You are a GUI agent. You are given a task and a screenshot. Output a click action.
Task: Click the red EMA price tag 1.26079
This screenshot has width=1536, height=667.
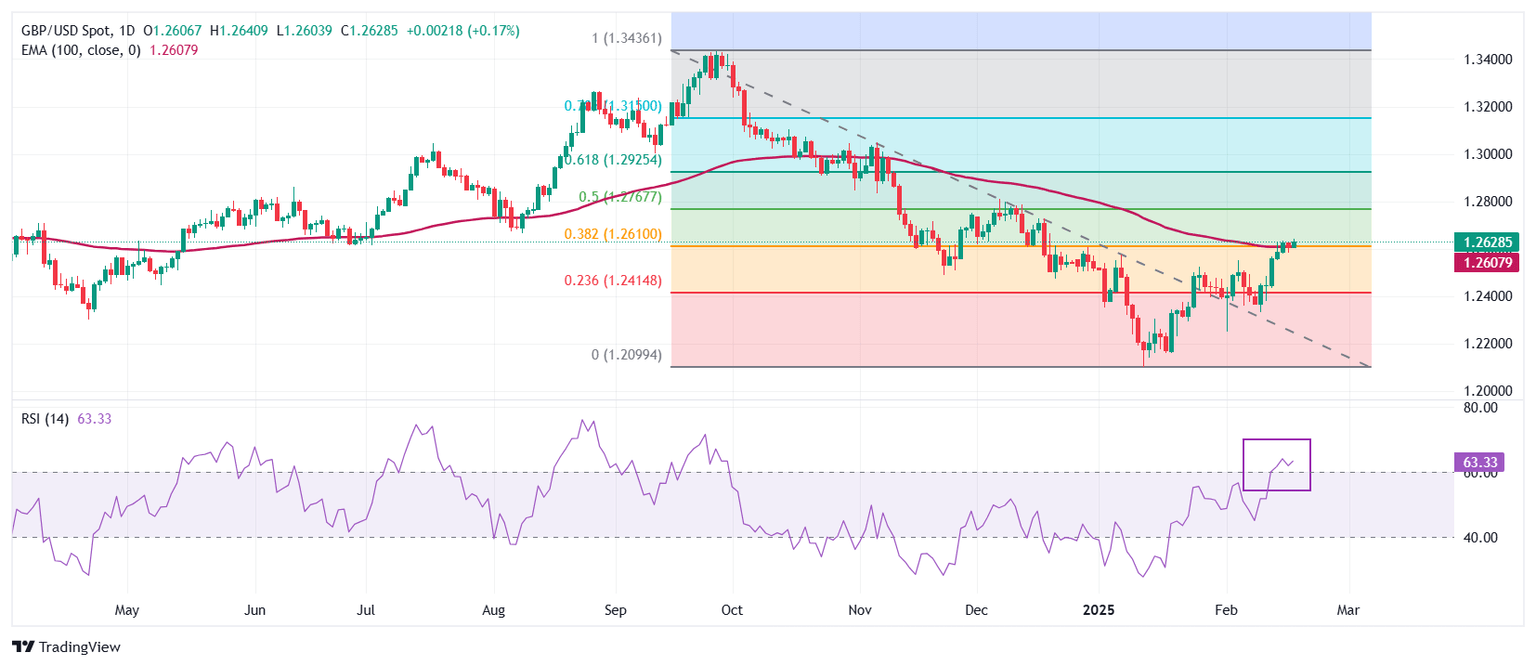(1489, 263)
